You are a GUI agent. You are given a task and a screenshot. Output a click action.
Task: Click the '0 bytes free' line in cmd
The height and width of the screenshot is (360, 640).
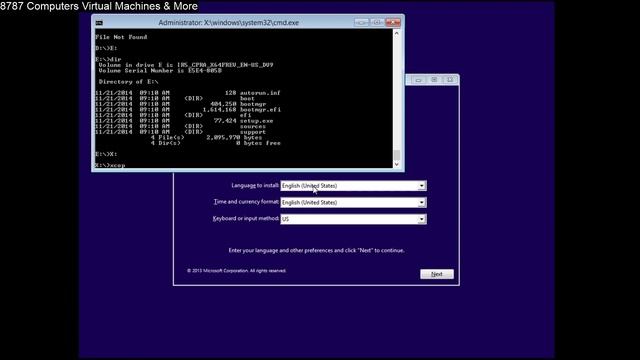click(258, 143)
